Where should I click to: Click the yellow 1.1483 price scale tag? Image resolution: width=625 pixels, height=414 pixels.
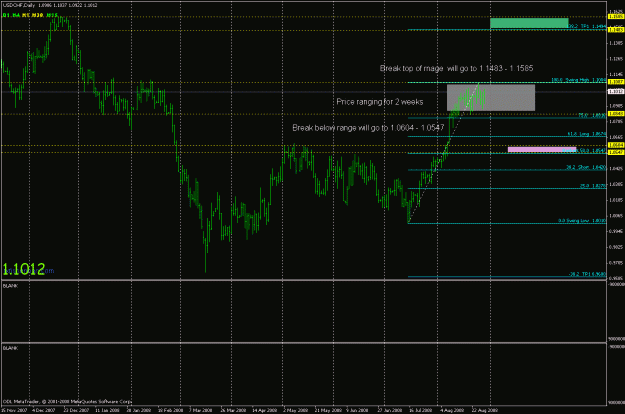(x=616, y=30)
